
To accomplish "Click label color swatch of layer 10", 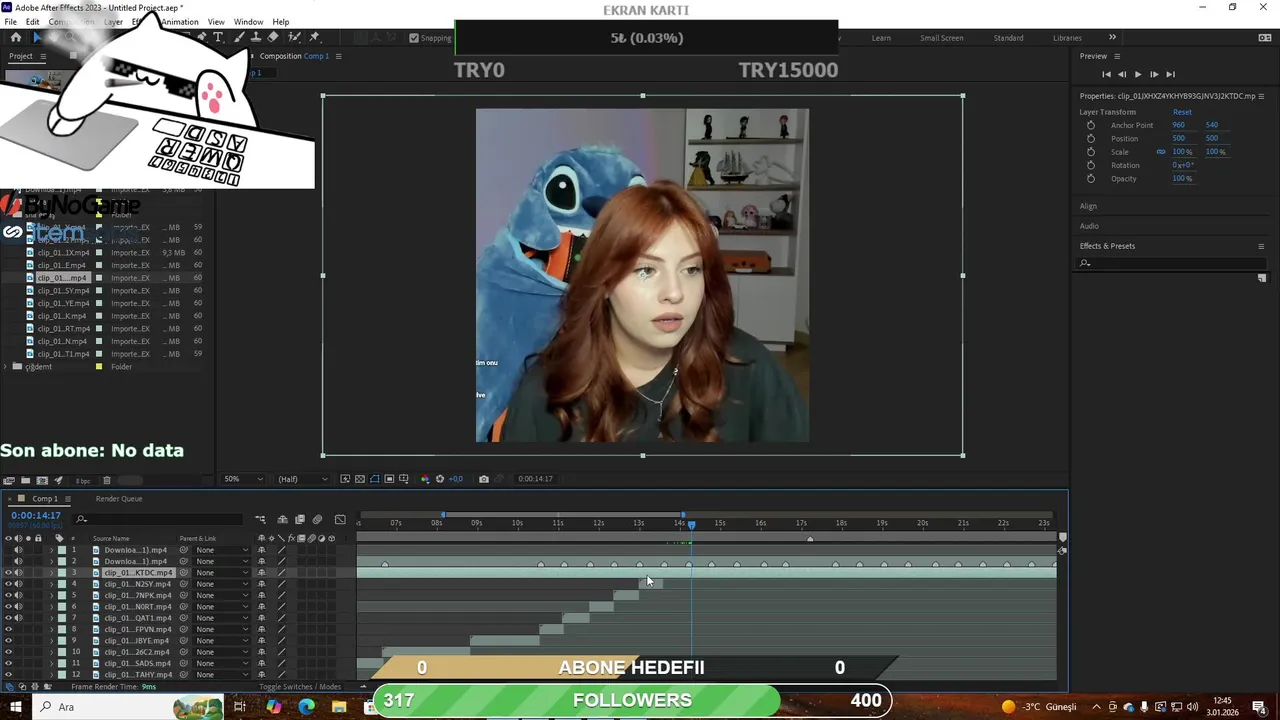I will point(62,652).
